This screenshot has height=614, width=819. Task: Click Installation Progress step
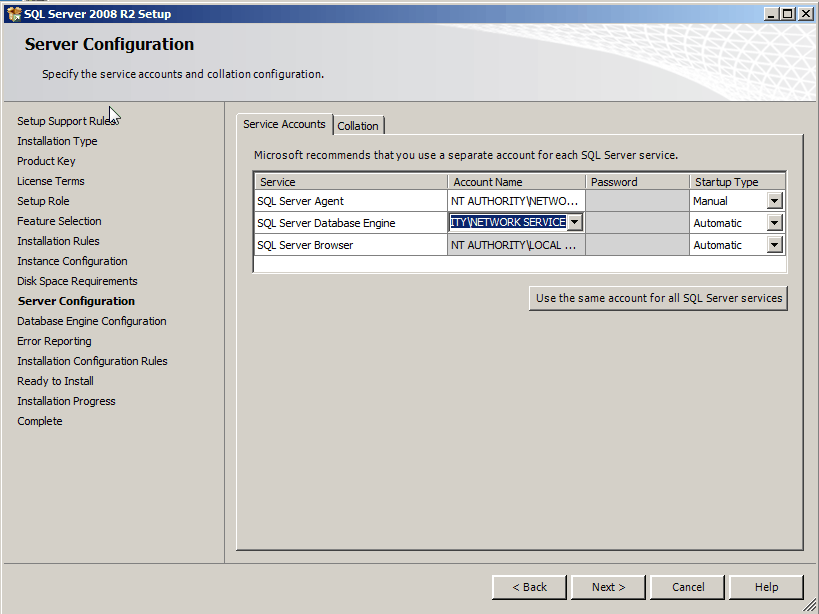pos(66,401)
